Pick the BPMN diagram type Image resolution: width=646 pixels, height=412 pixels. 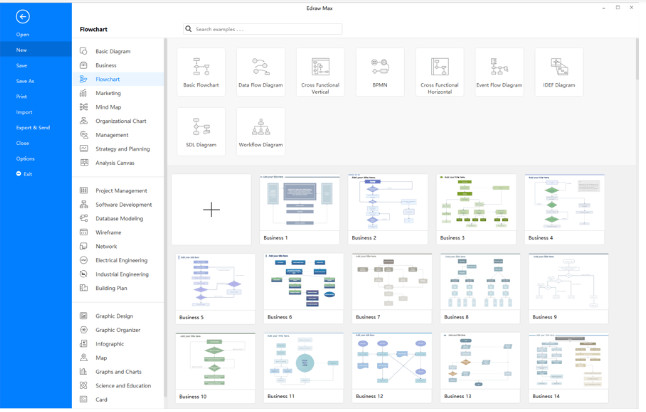(x=380, y=72)
